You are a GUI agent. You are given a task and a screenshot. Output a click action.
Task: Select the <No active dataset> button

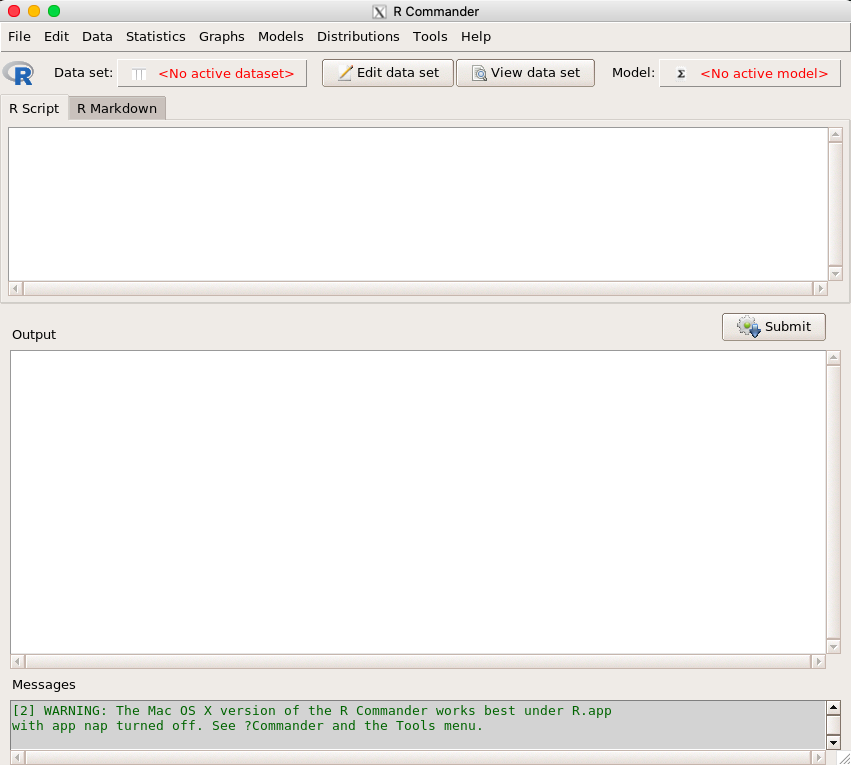(212, 73)
